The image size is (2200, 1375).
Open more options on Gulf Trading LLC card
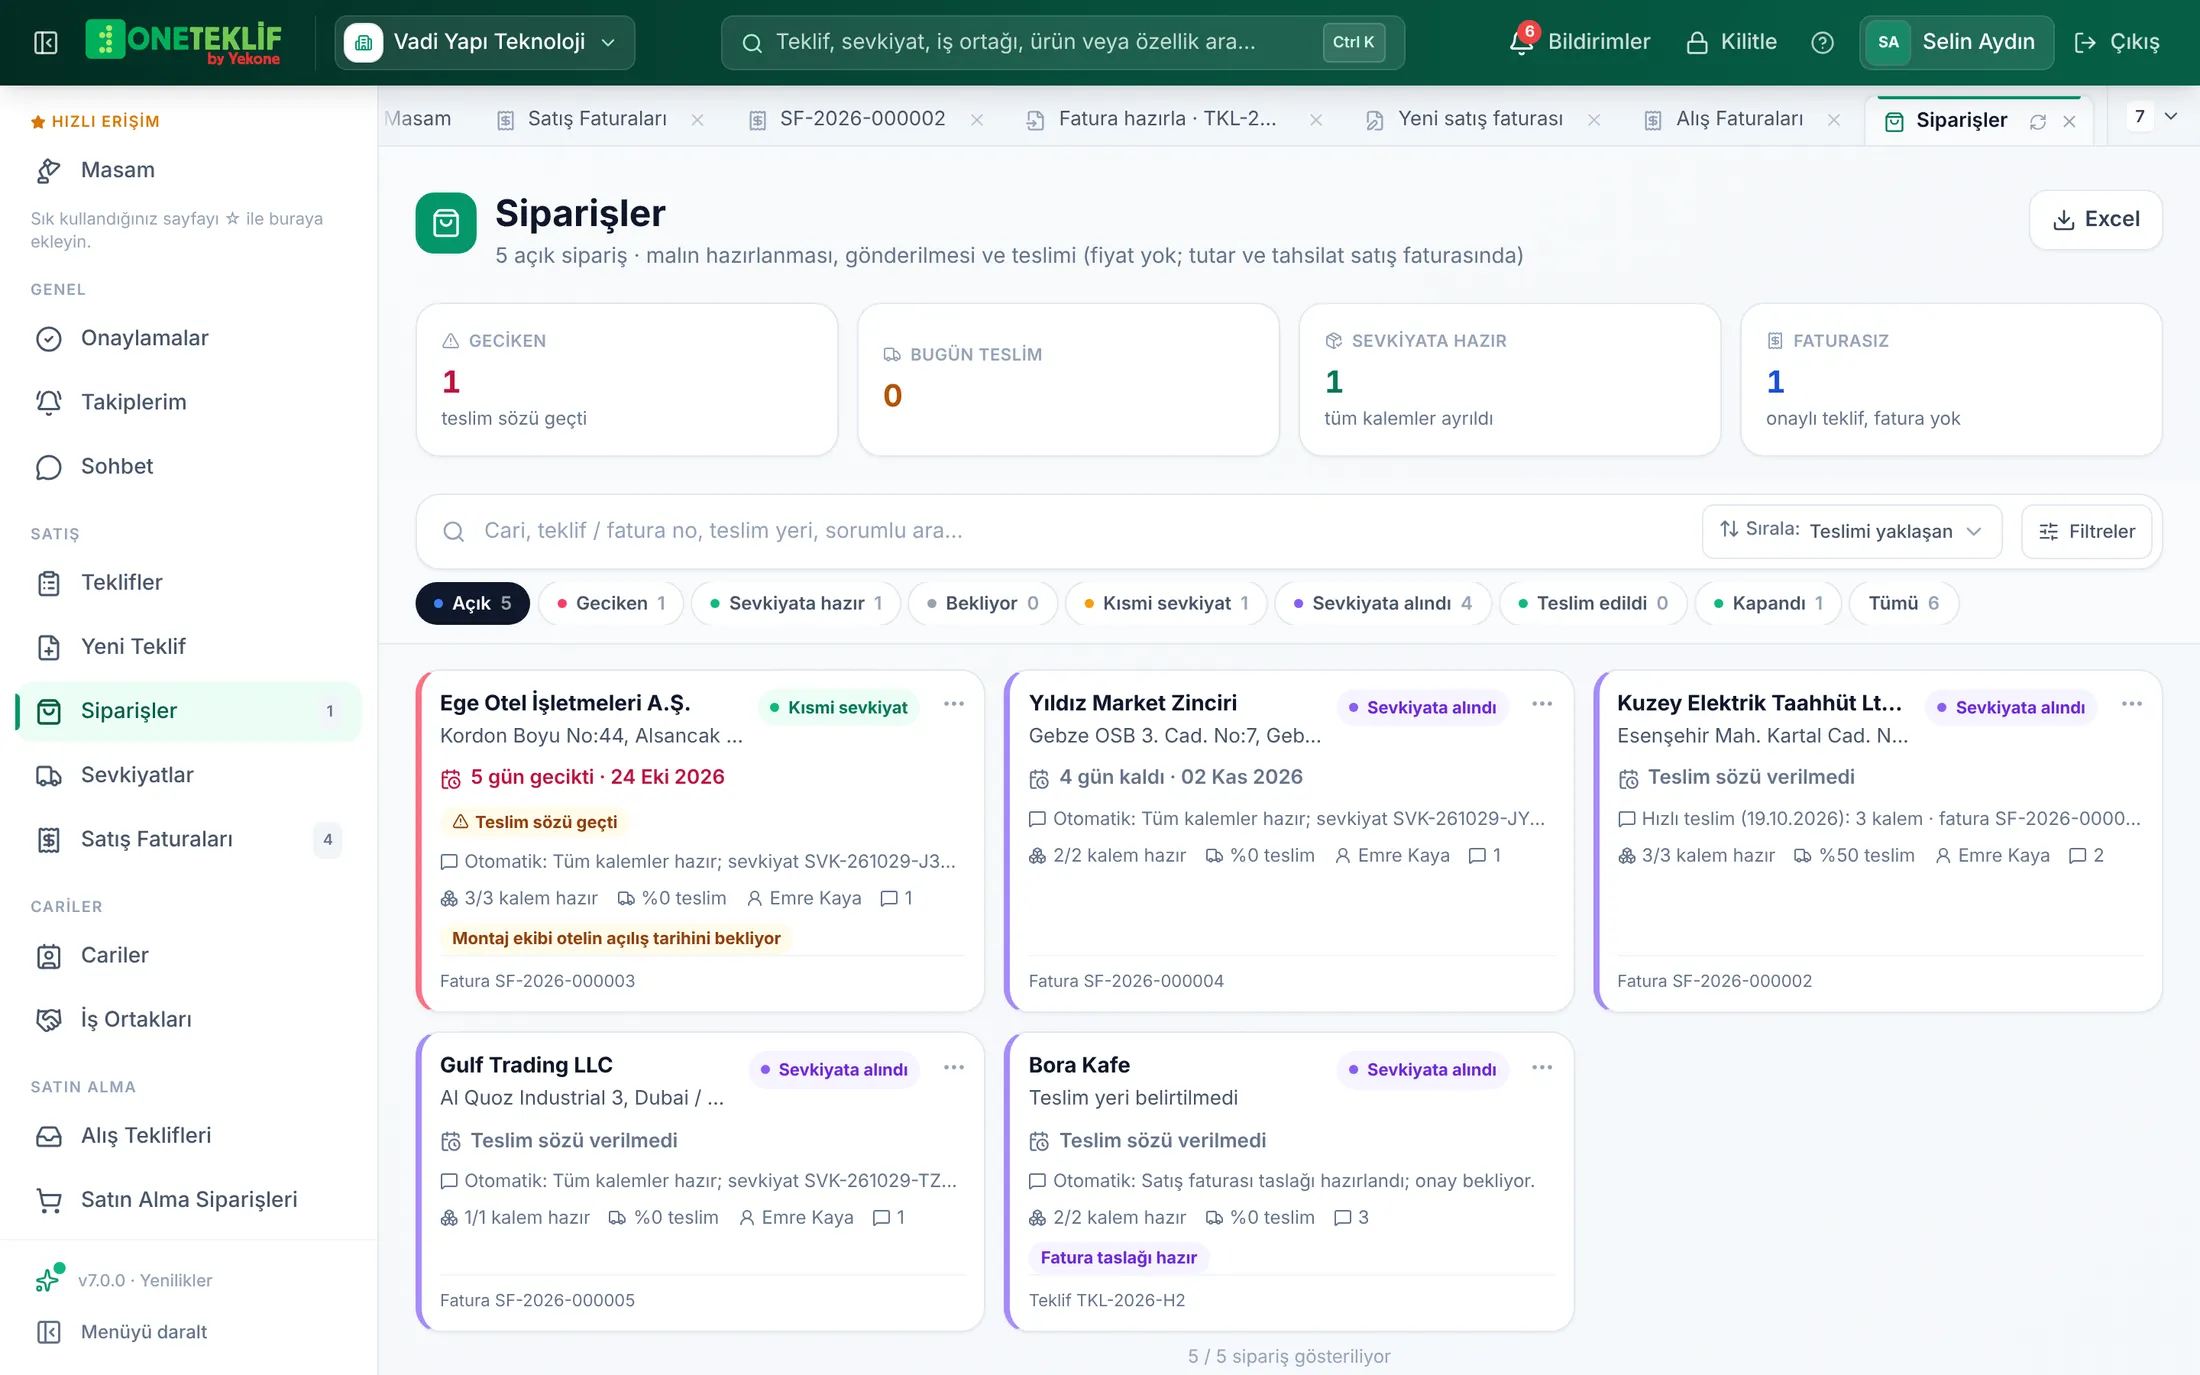tap(954, 1067)
